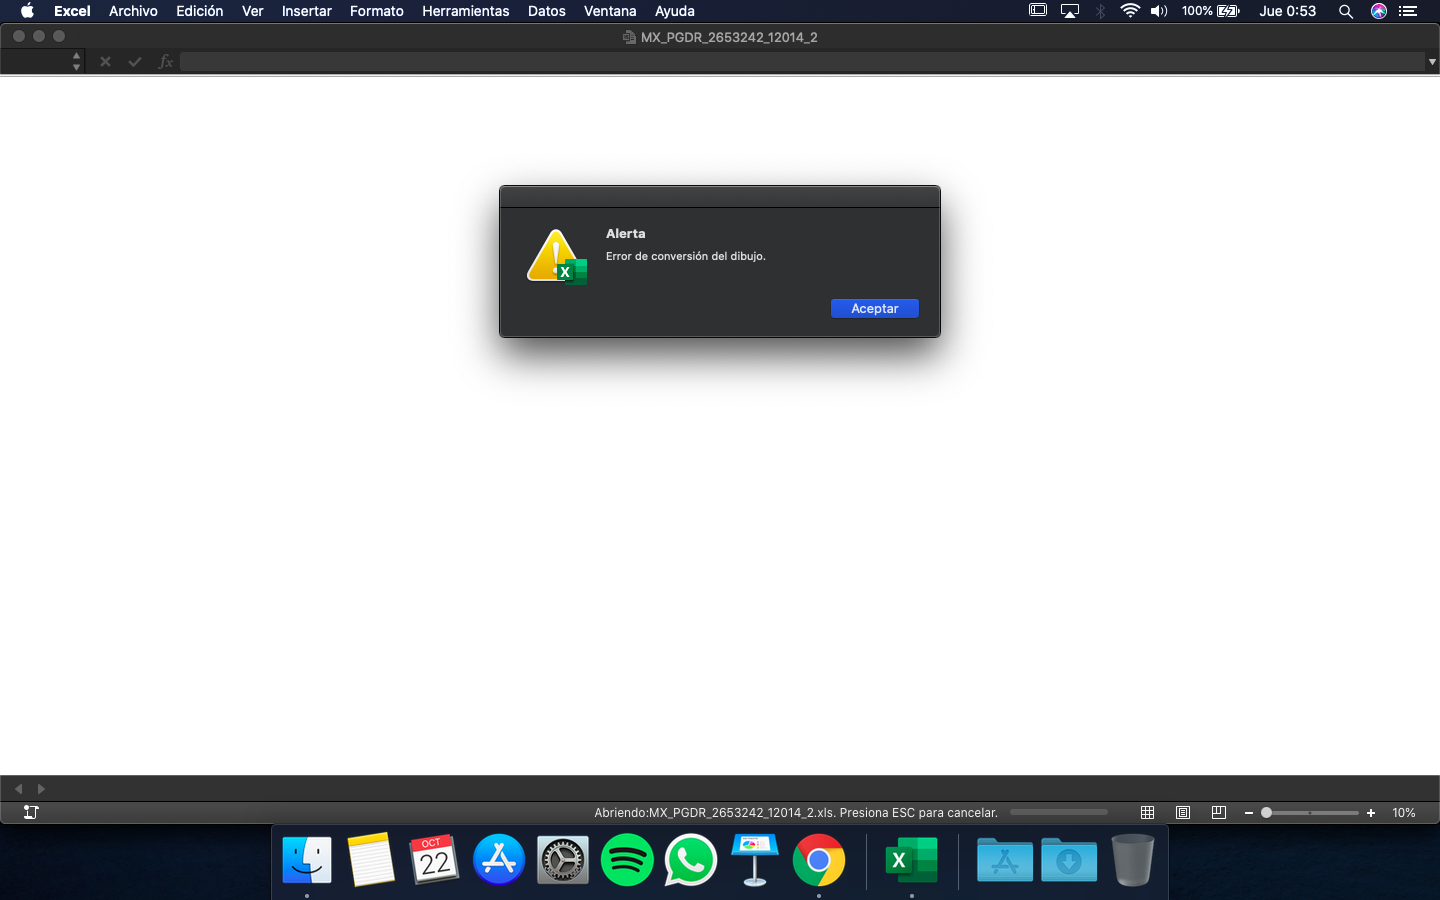The image size is (1440, 900).
Task: Click the Aceptar button in the alert dialog
Action: click(x=874, y=308)
